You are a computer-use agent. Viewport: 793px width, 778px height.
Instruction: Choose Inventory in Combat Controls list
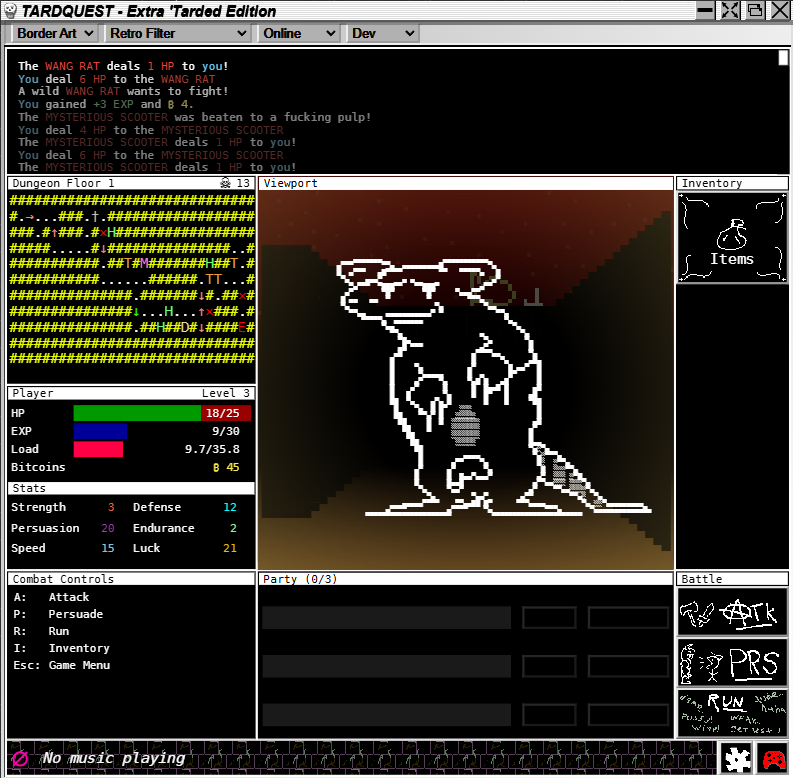(79, 648)
